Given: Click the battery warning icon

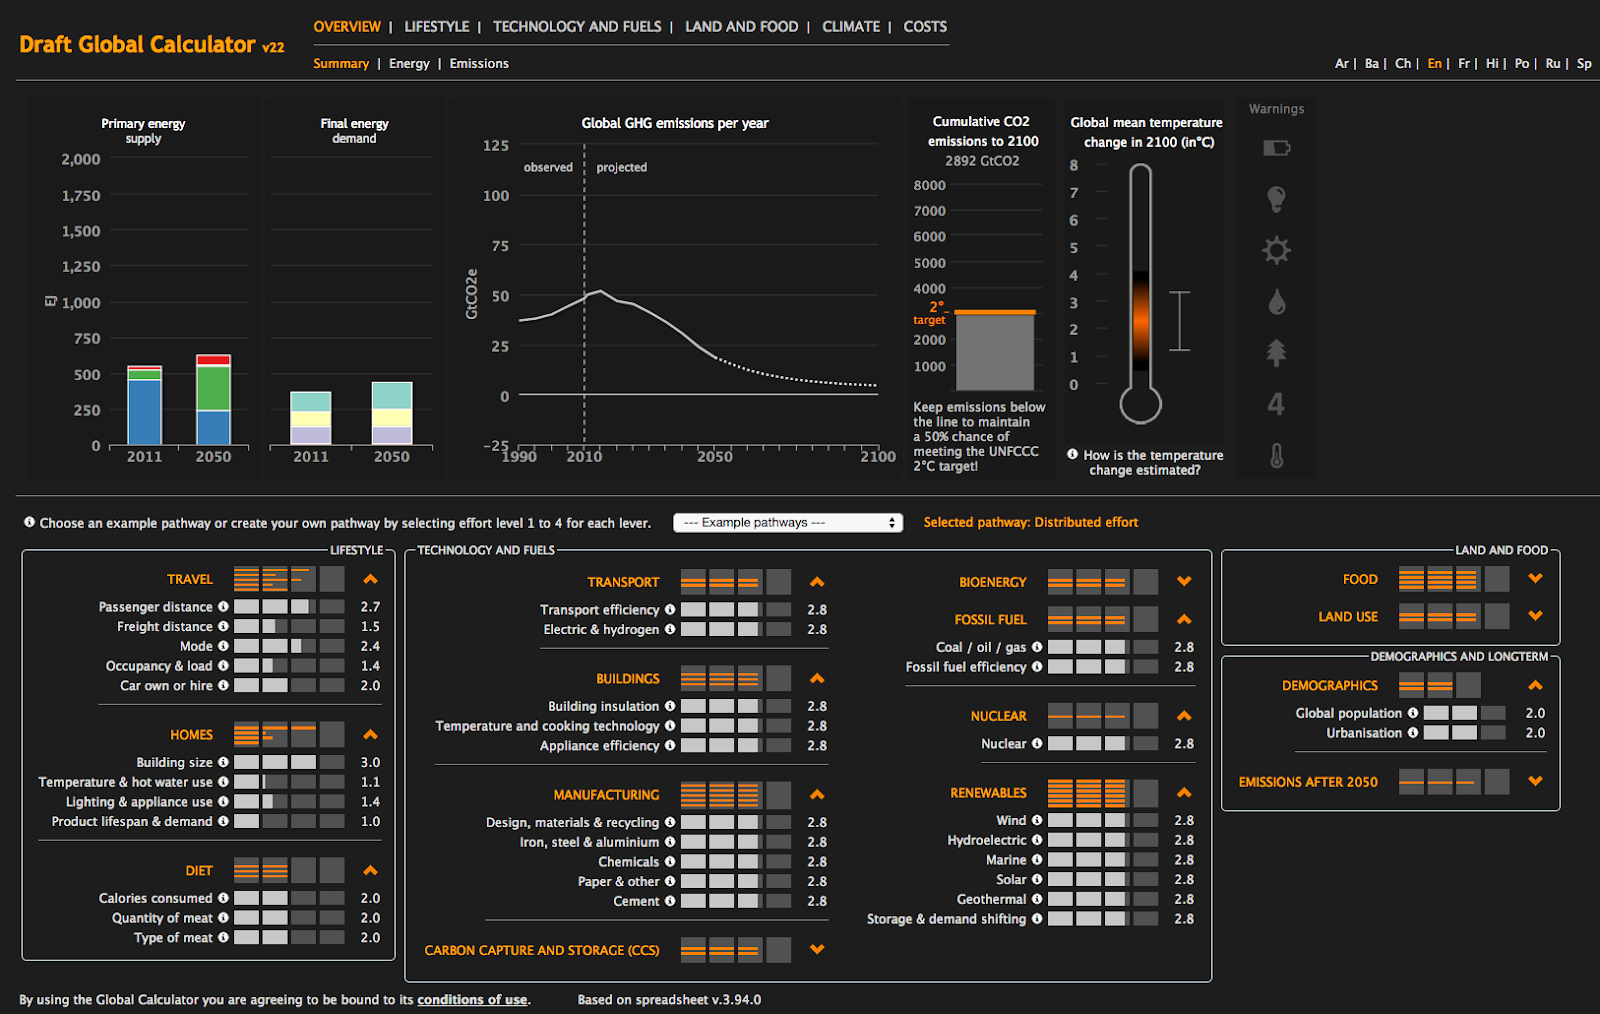Looking at the screenshot, I should (1276, 148).
